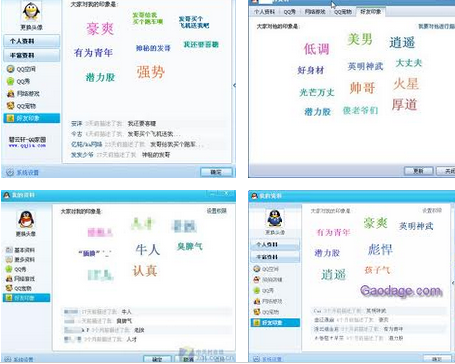Open QQ宠物 in the window showing 彪悍

coord(266,312)
